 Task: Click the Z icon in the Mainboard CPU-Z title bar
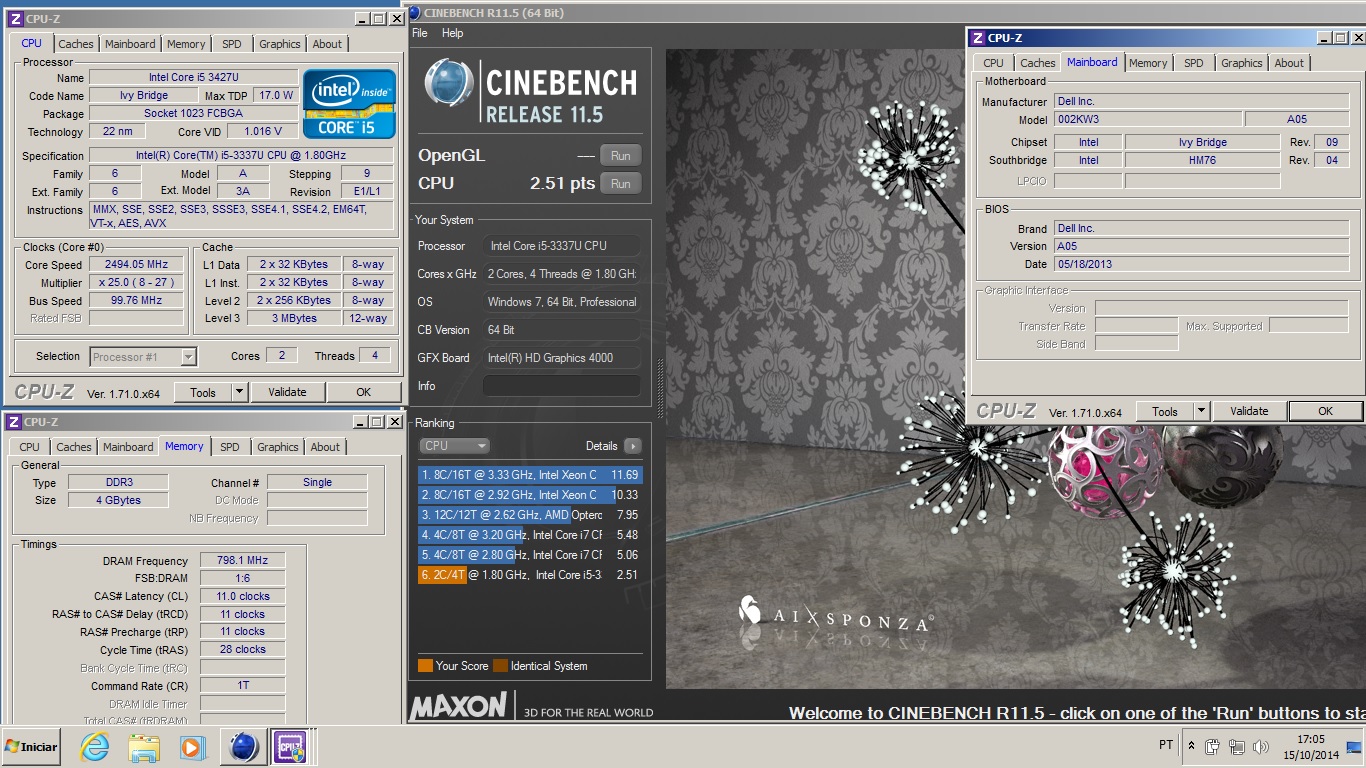[978, 38]
